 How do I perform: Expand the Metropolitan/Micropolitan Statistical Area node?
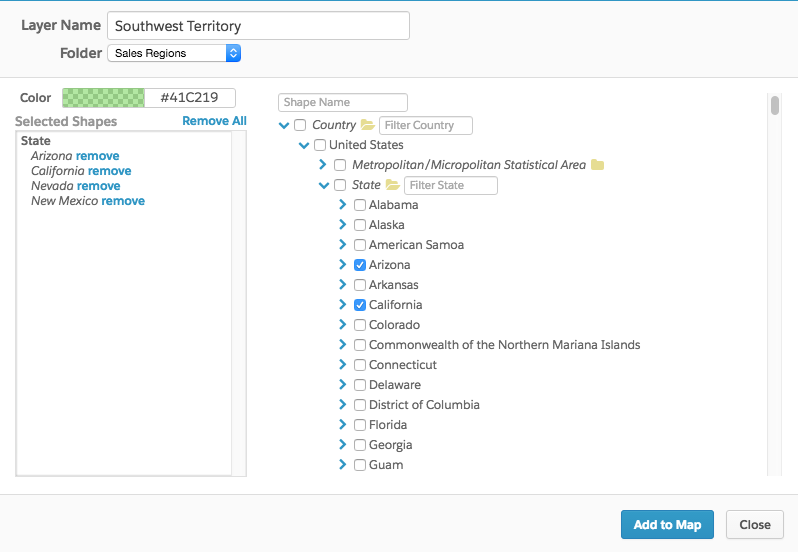323,164
